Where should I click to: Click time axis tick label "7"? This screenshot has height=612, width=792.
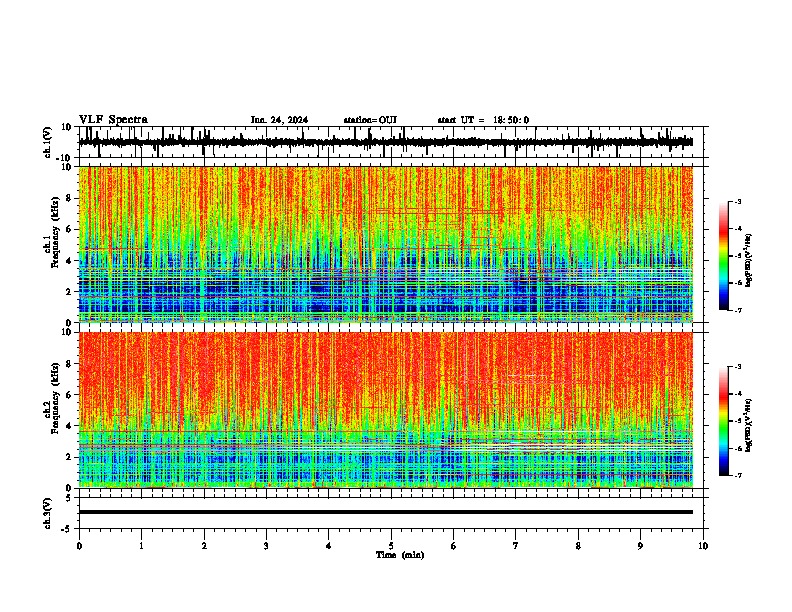[516, 546]
